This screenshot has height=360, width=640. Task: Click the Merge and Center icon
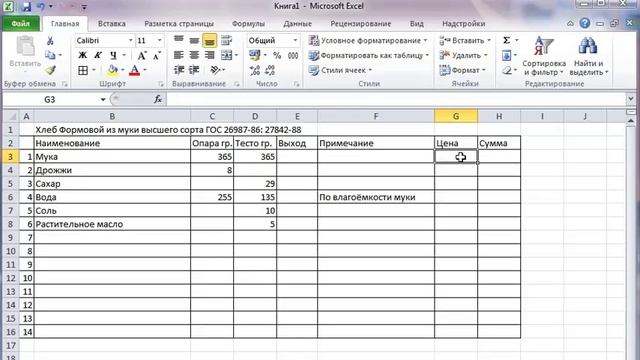click(x=227, y=55)
